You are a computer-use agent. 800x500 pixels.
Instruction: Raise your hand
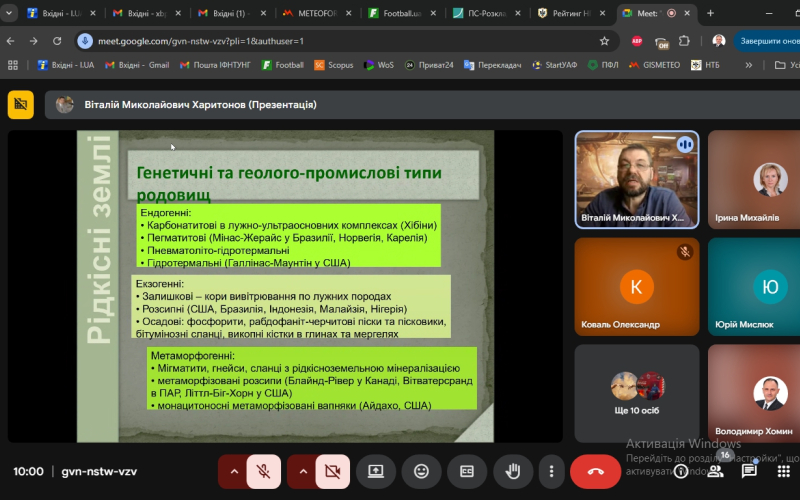[x=512, y=471]
